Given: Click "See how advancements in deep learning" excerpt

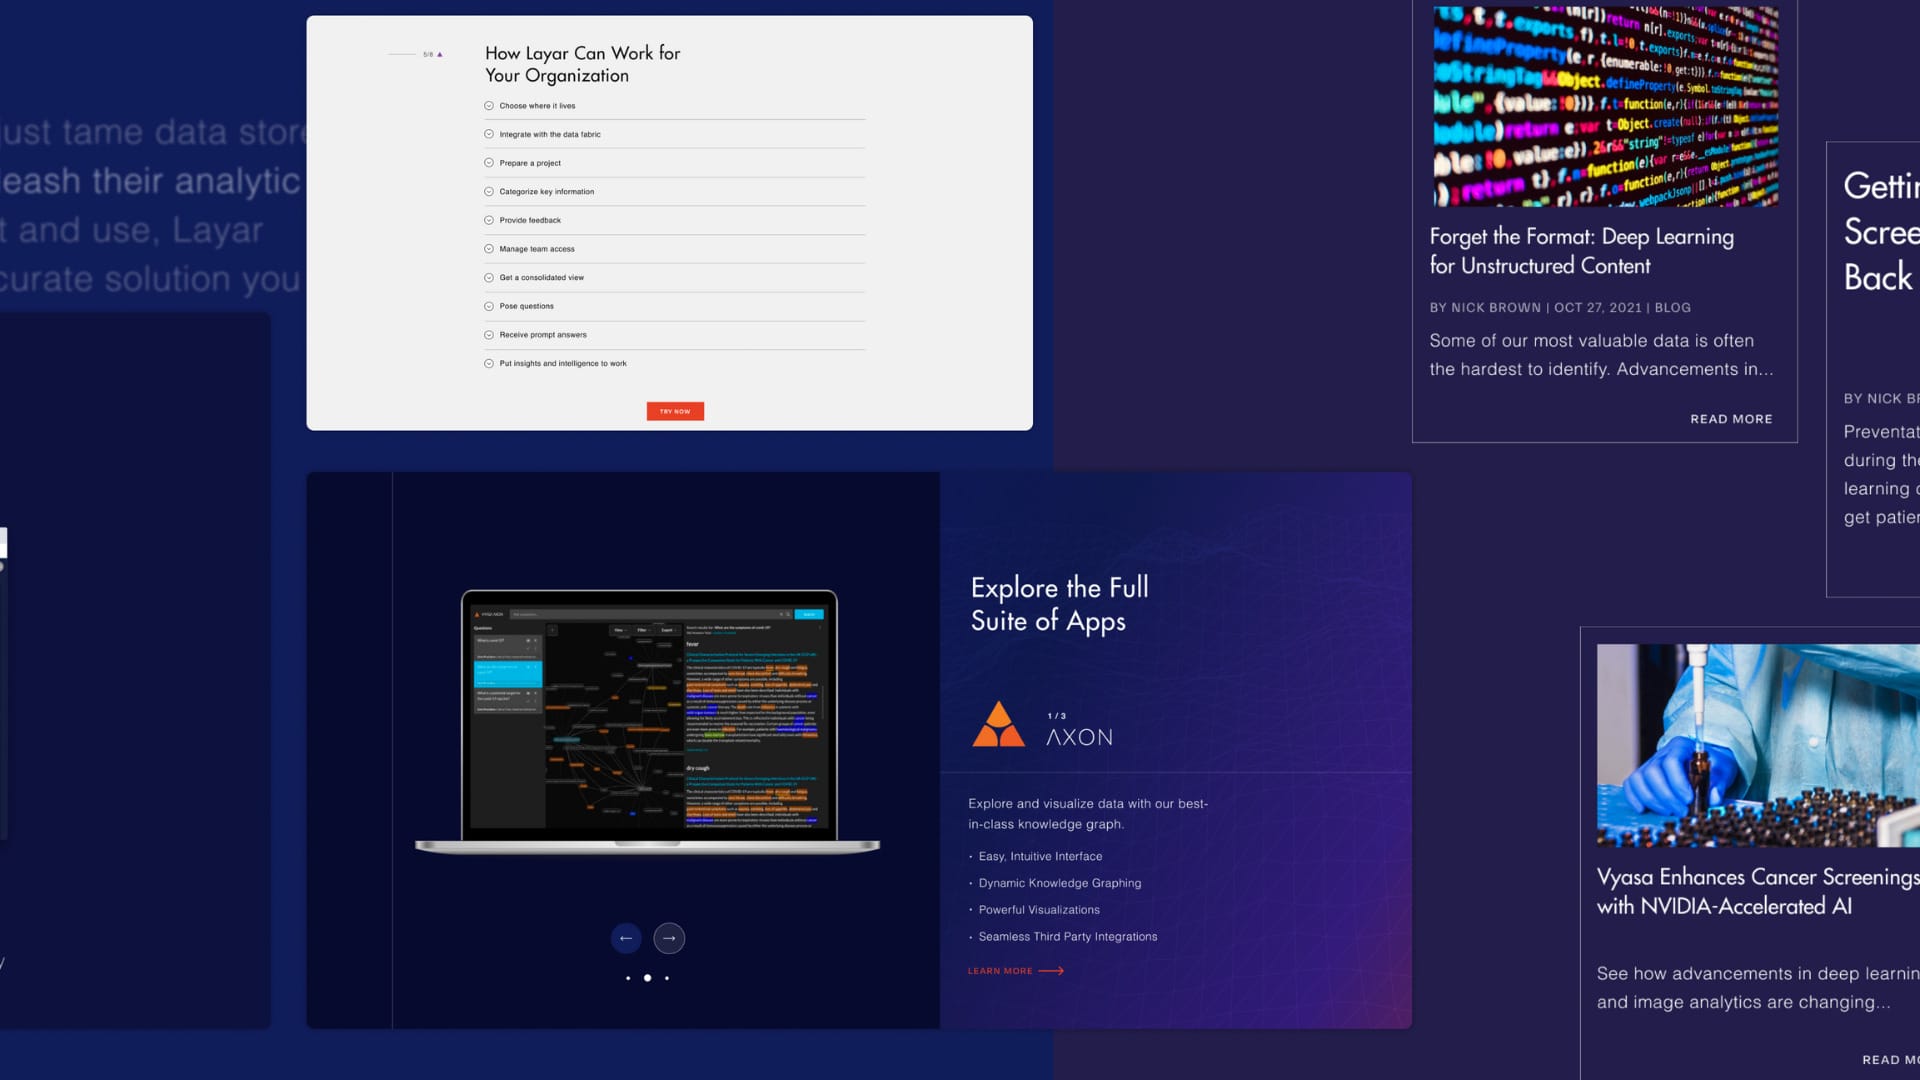Looking at the screenshot, I should tap(1758, 988).
